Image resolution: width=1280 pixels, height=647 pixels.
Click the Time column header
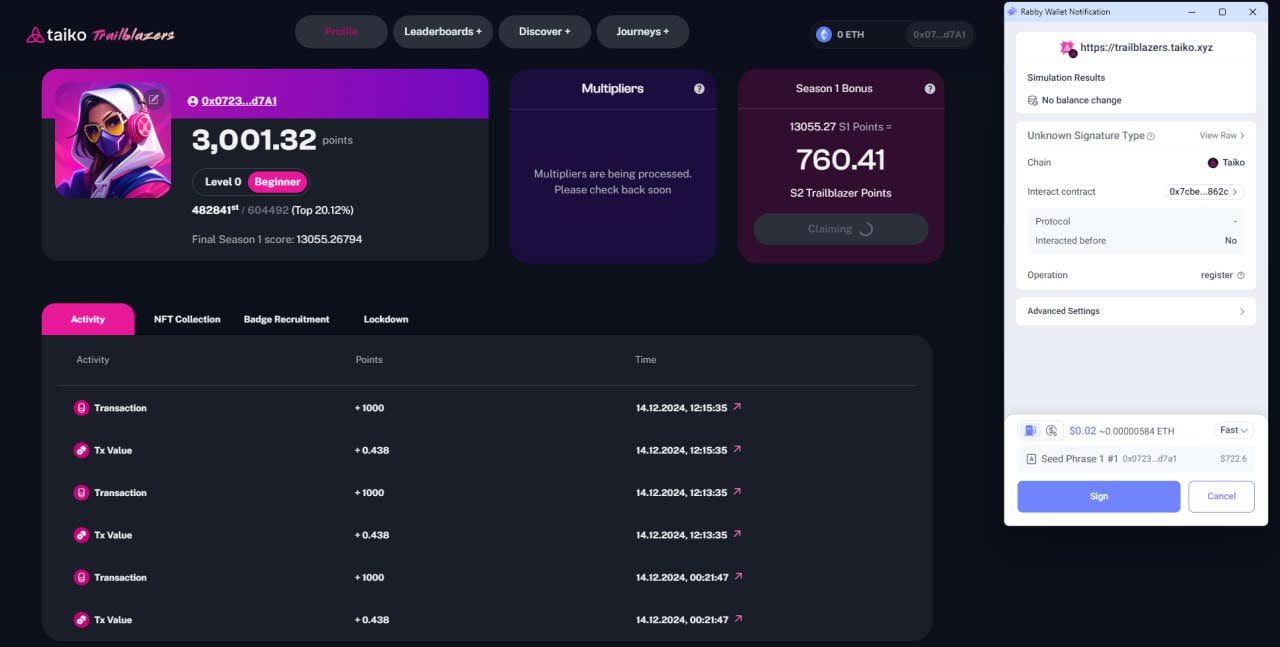click(646, 360)
